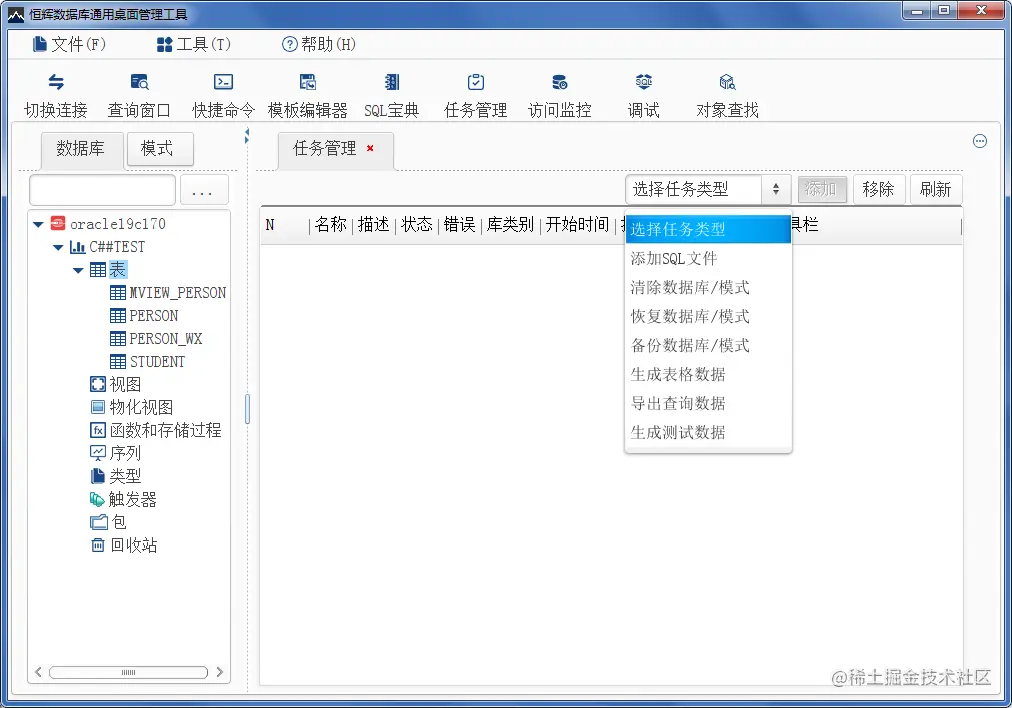Screen dimensions: 1012x708
Task: Click the 物化视图 materialized view icon
Action: 97,407
